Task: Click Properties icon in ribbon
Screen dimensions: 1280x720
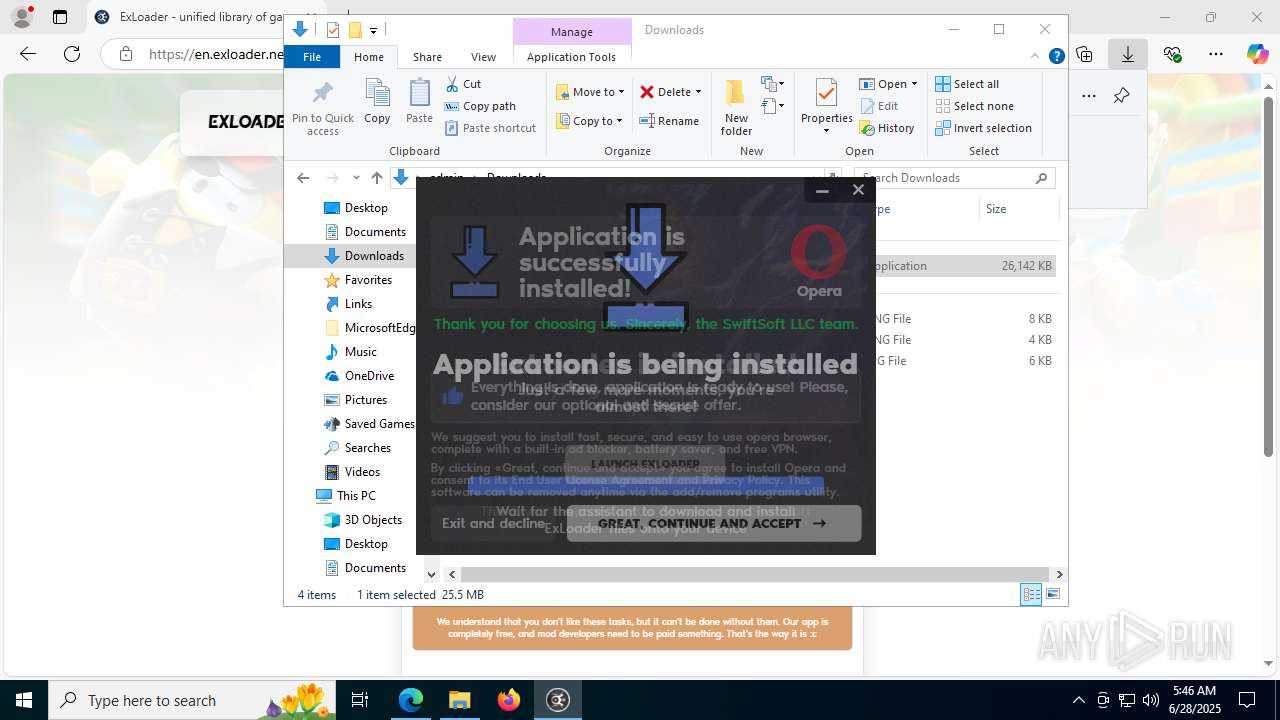Action: (826, 93)
